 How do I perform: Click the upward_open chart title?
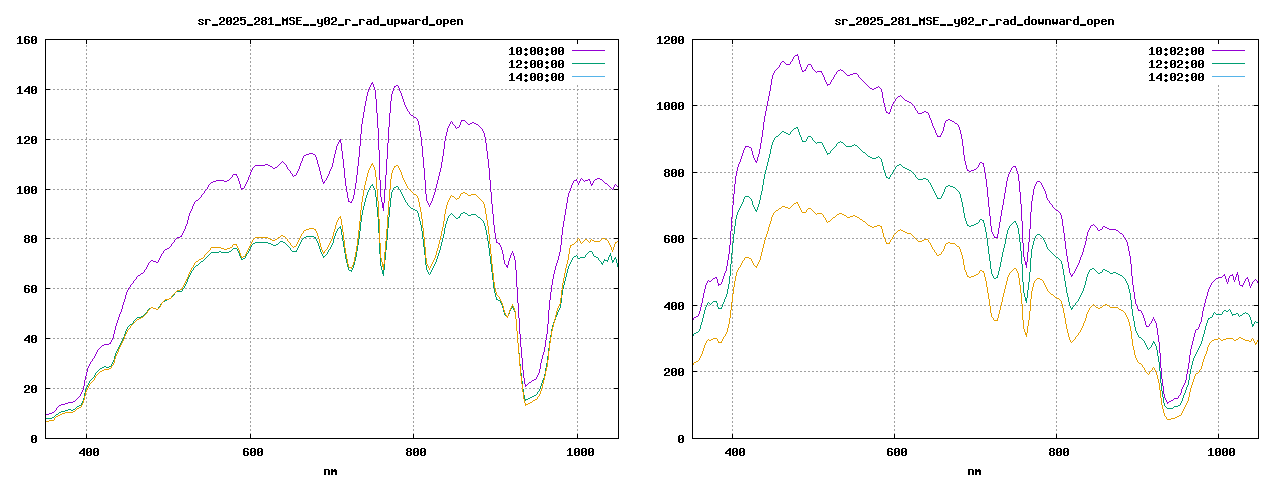(x=330, y=21)
